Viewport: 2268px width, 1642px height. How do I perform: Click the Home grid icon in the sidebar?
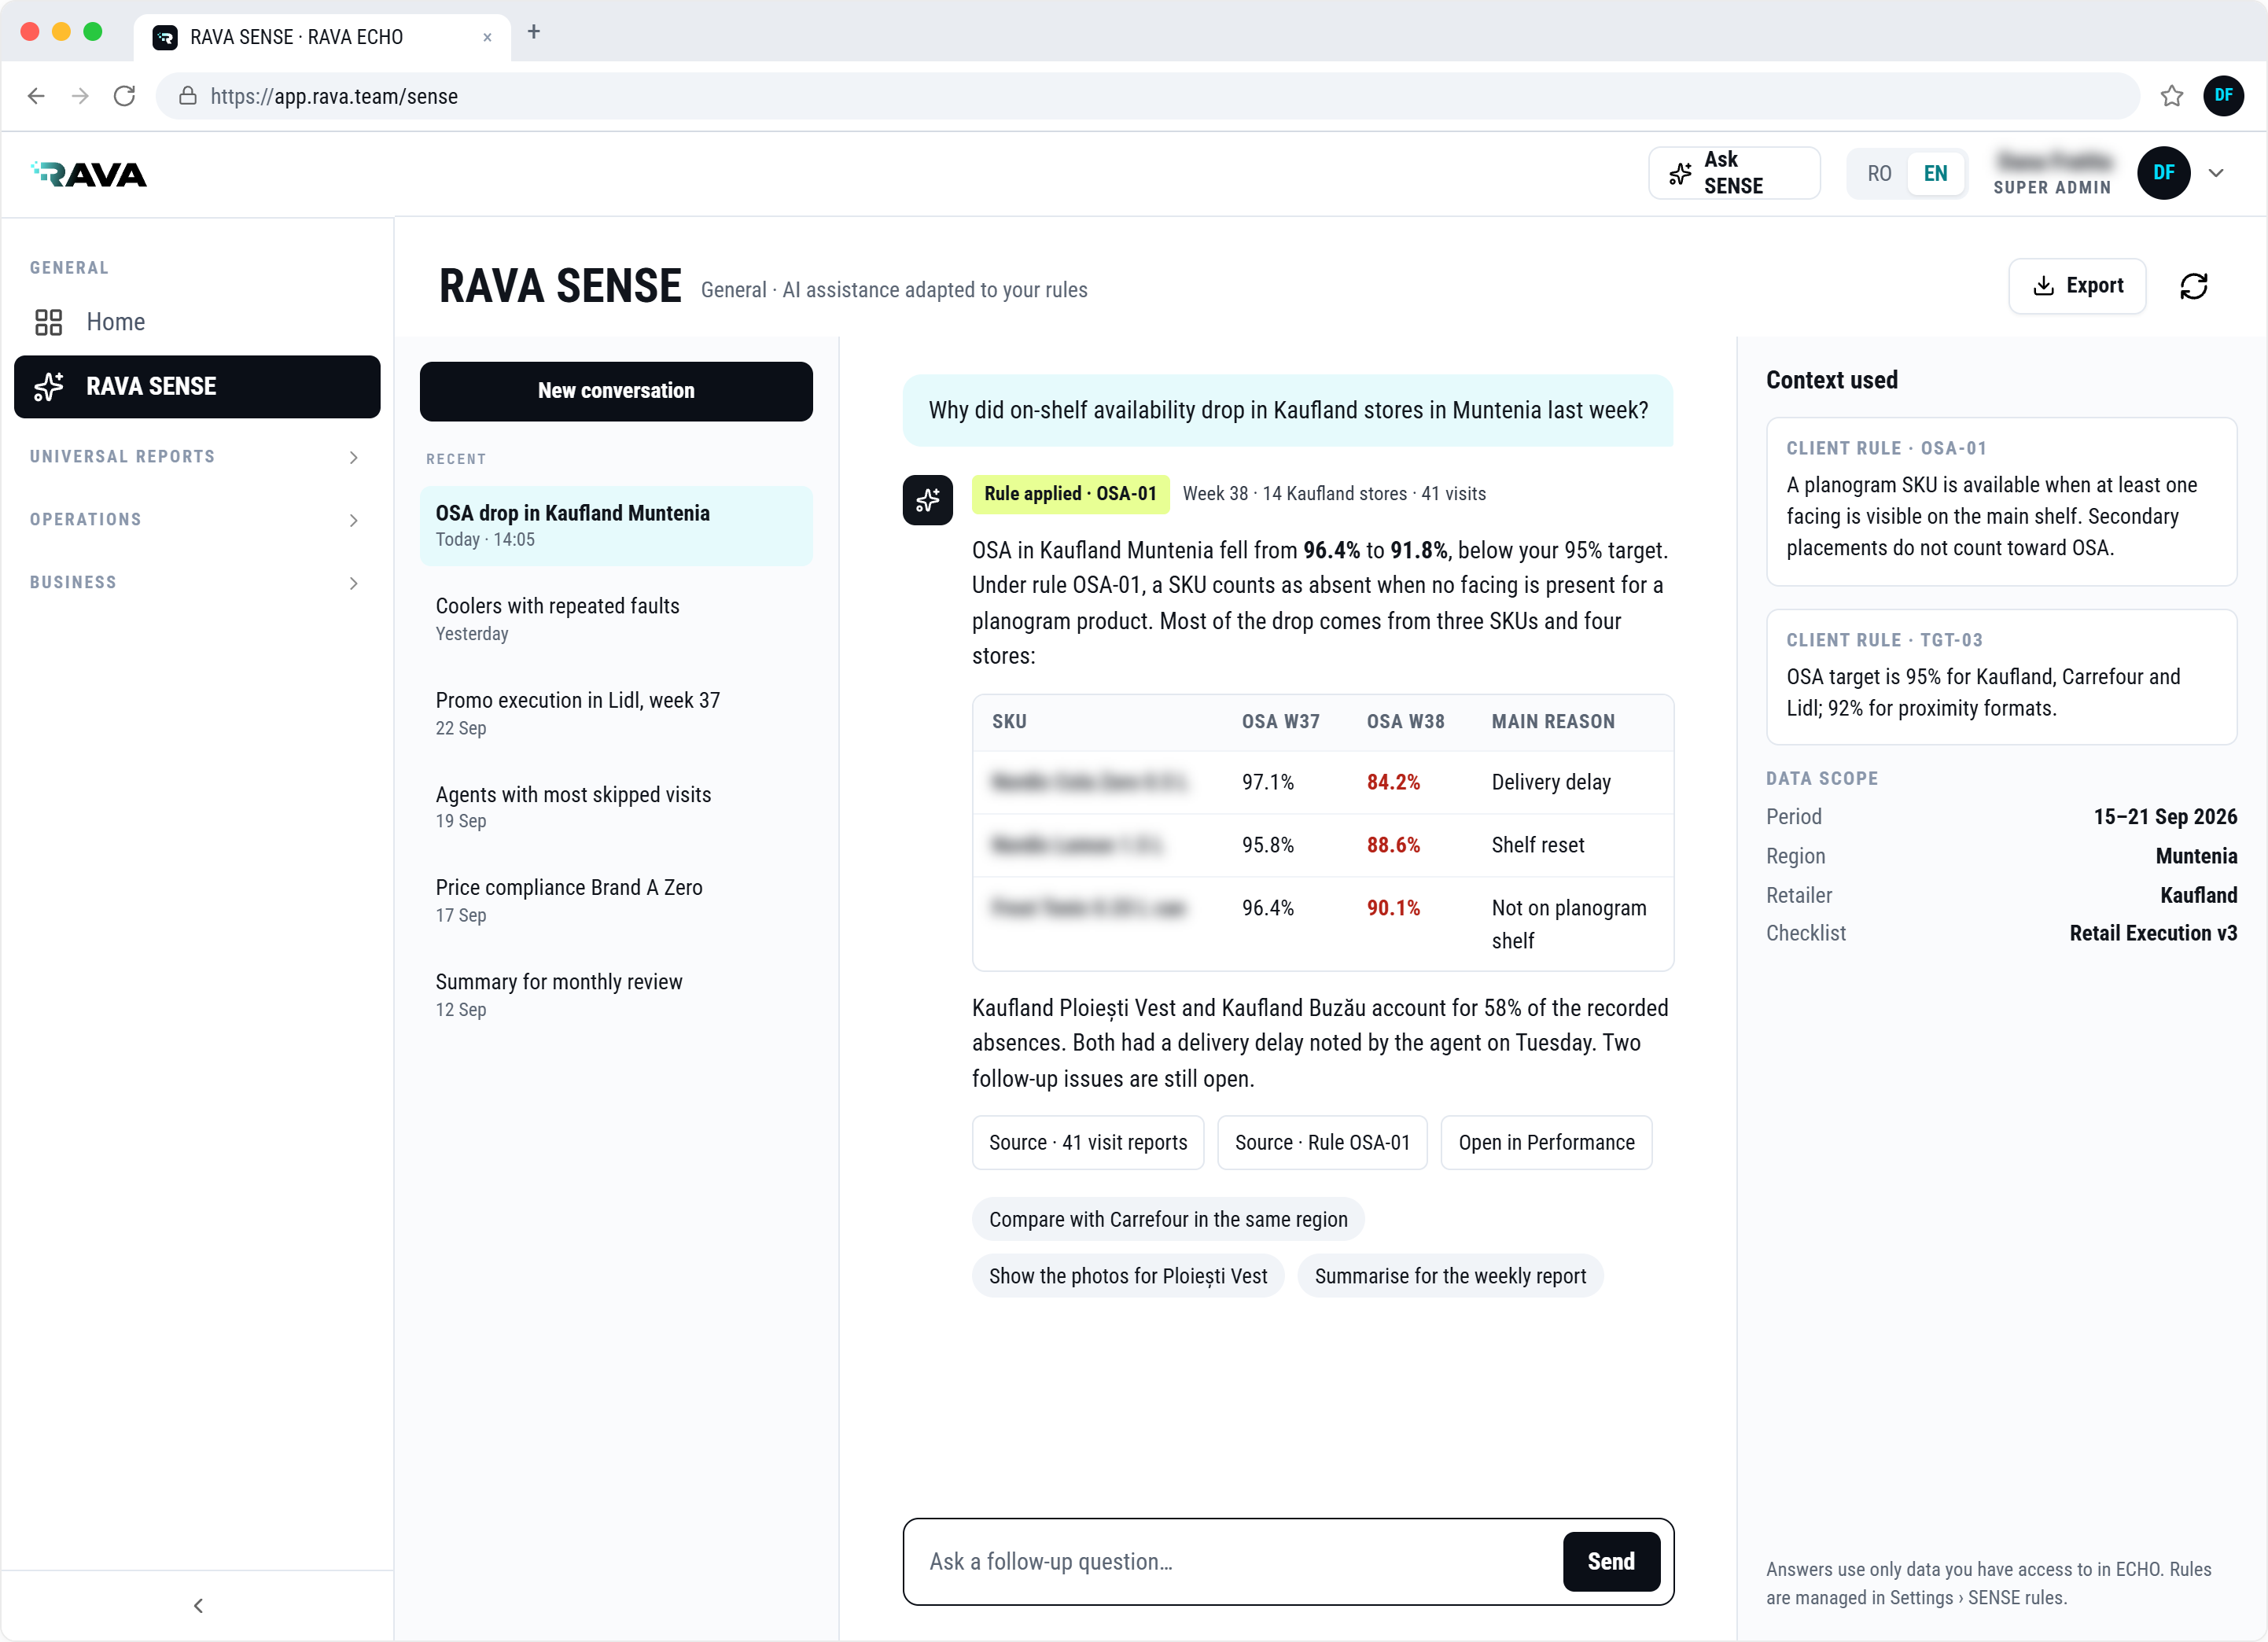pos(48,322)
